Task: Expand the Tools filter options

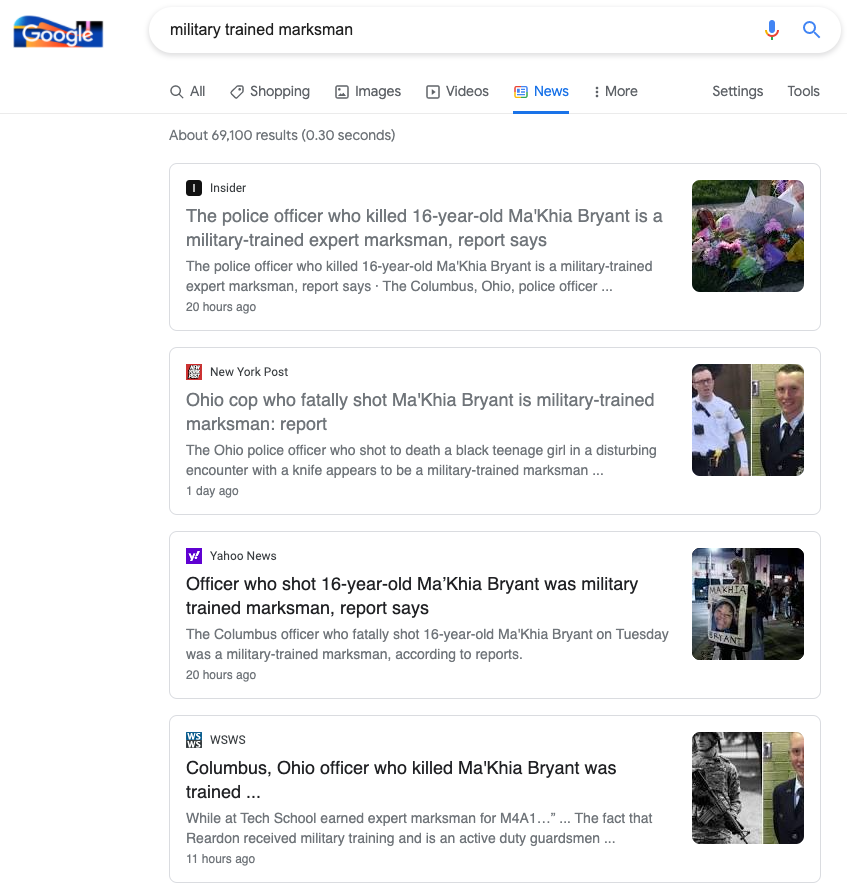Action: (x=803, y=91)
